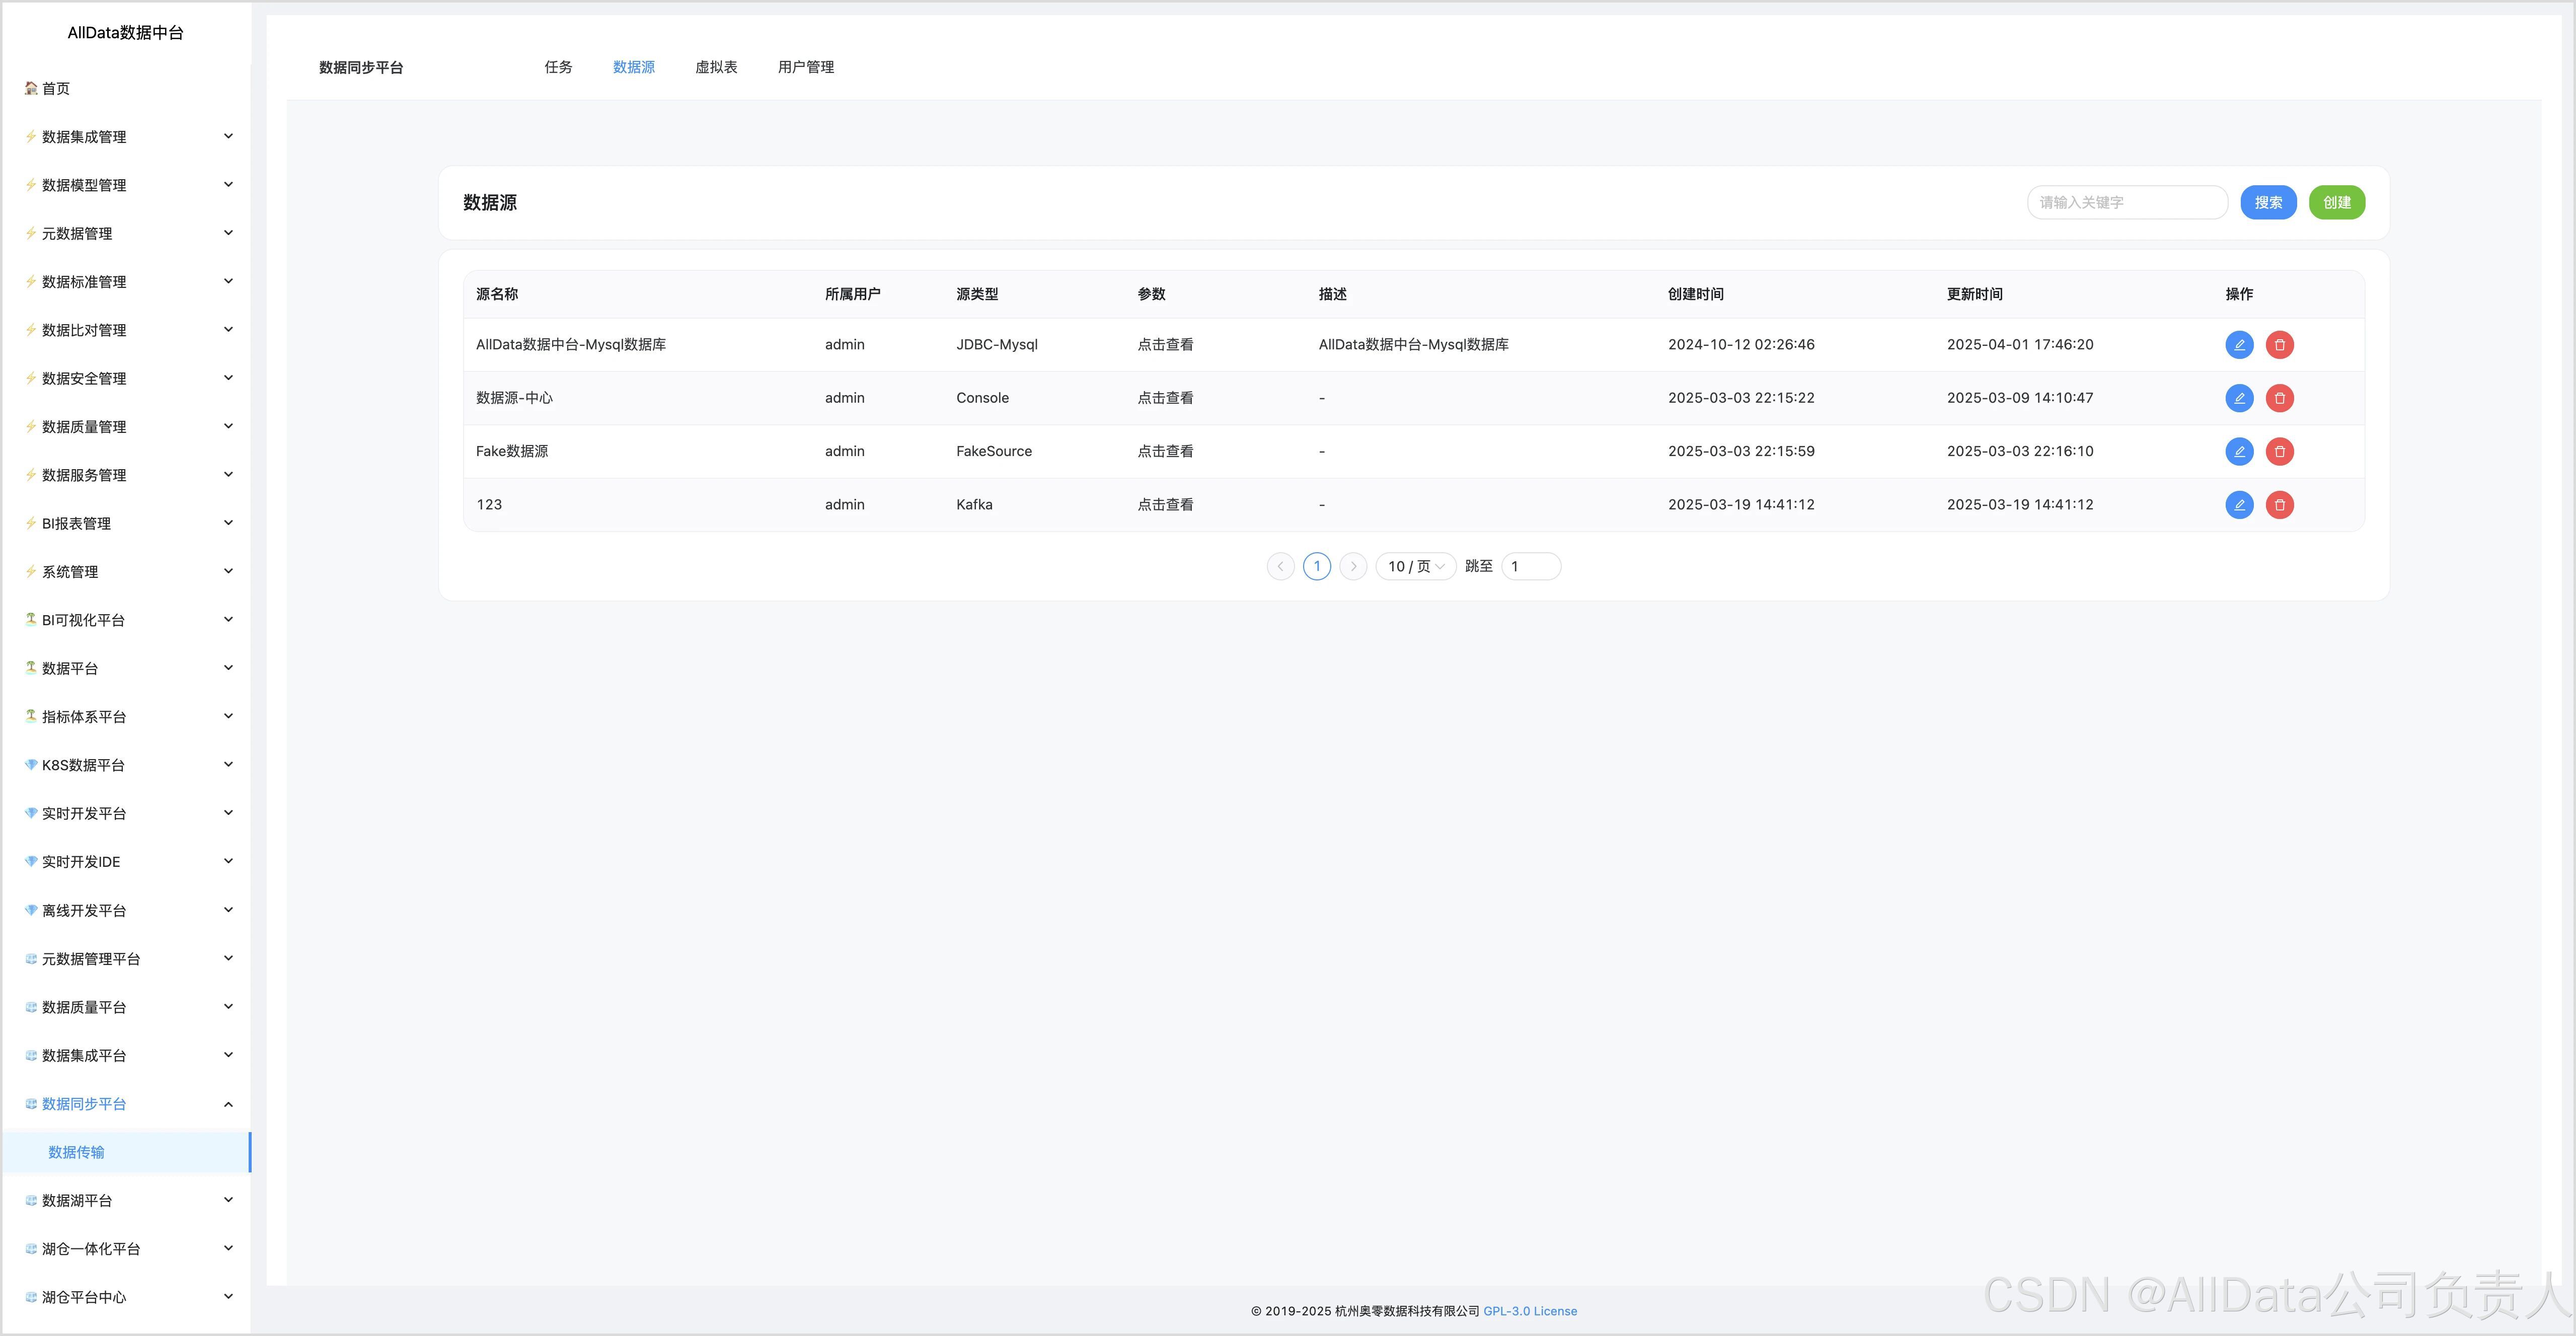Delete the AllData数据中台-Mysql数据库 data source

pyautogui.click(x=2279, y=345)
